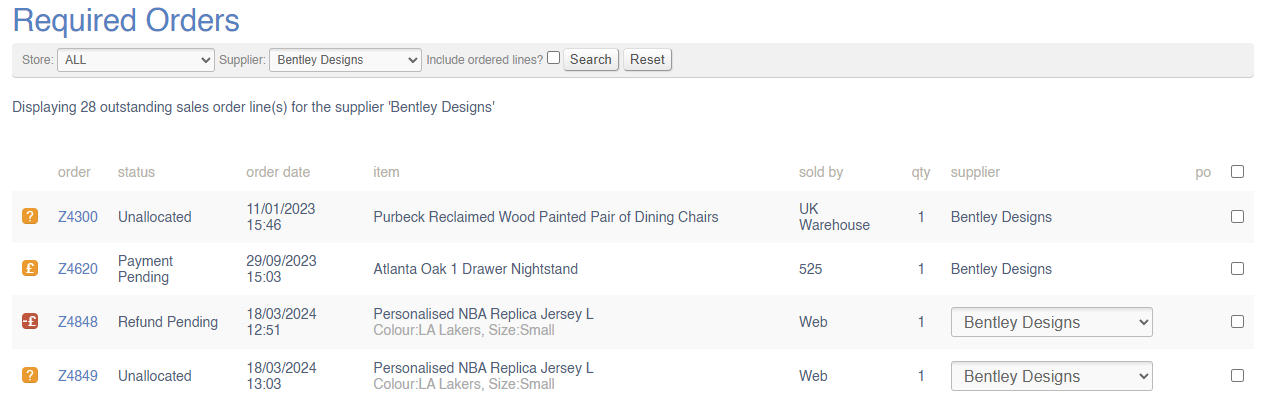This screenshot has height=403, width=1266.
Task: Click the Unallocated question-mark icon for order Z4300
Action: pyautogui.click(x=30, y=216)
